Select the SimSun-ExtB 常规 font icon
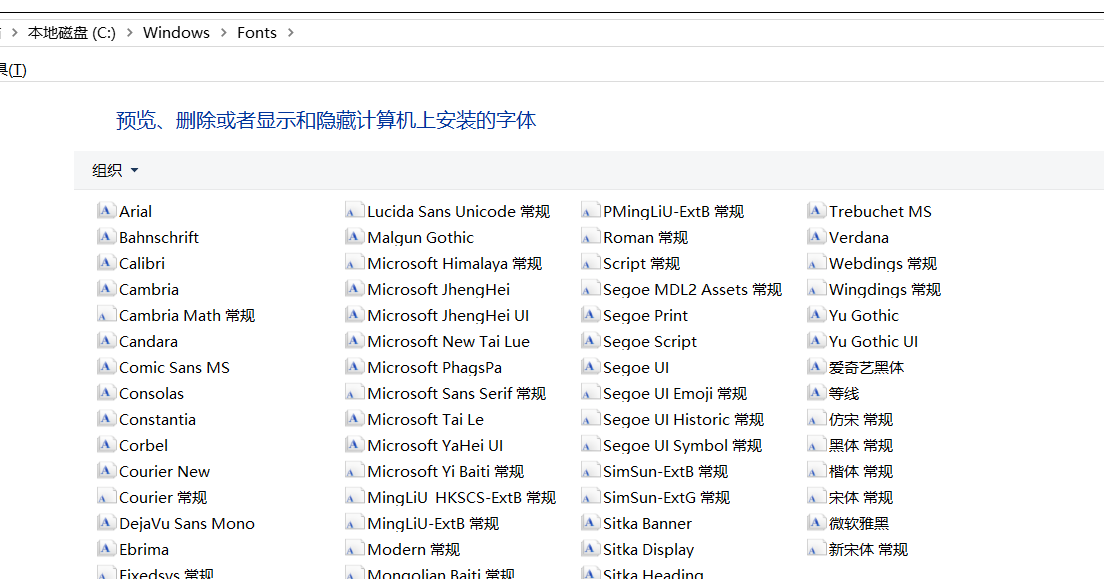 (x=590, y=471)
